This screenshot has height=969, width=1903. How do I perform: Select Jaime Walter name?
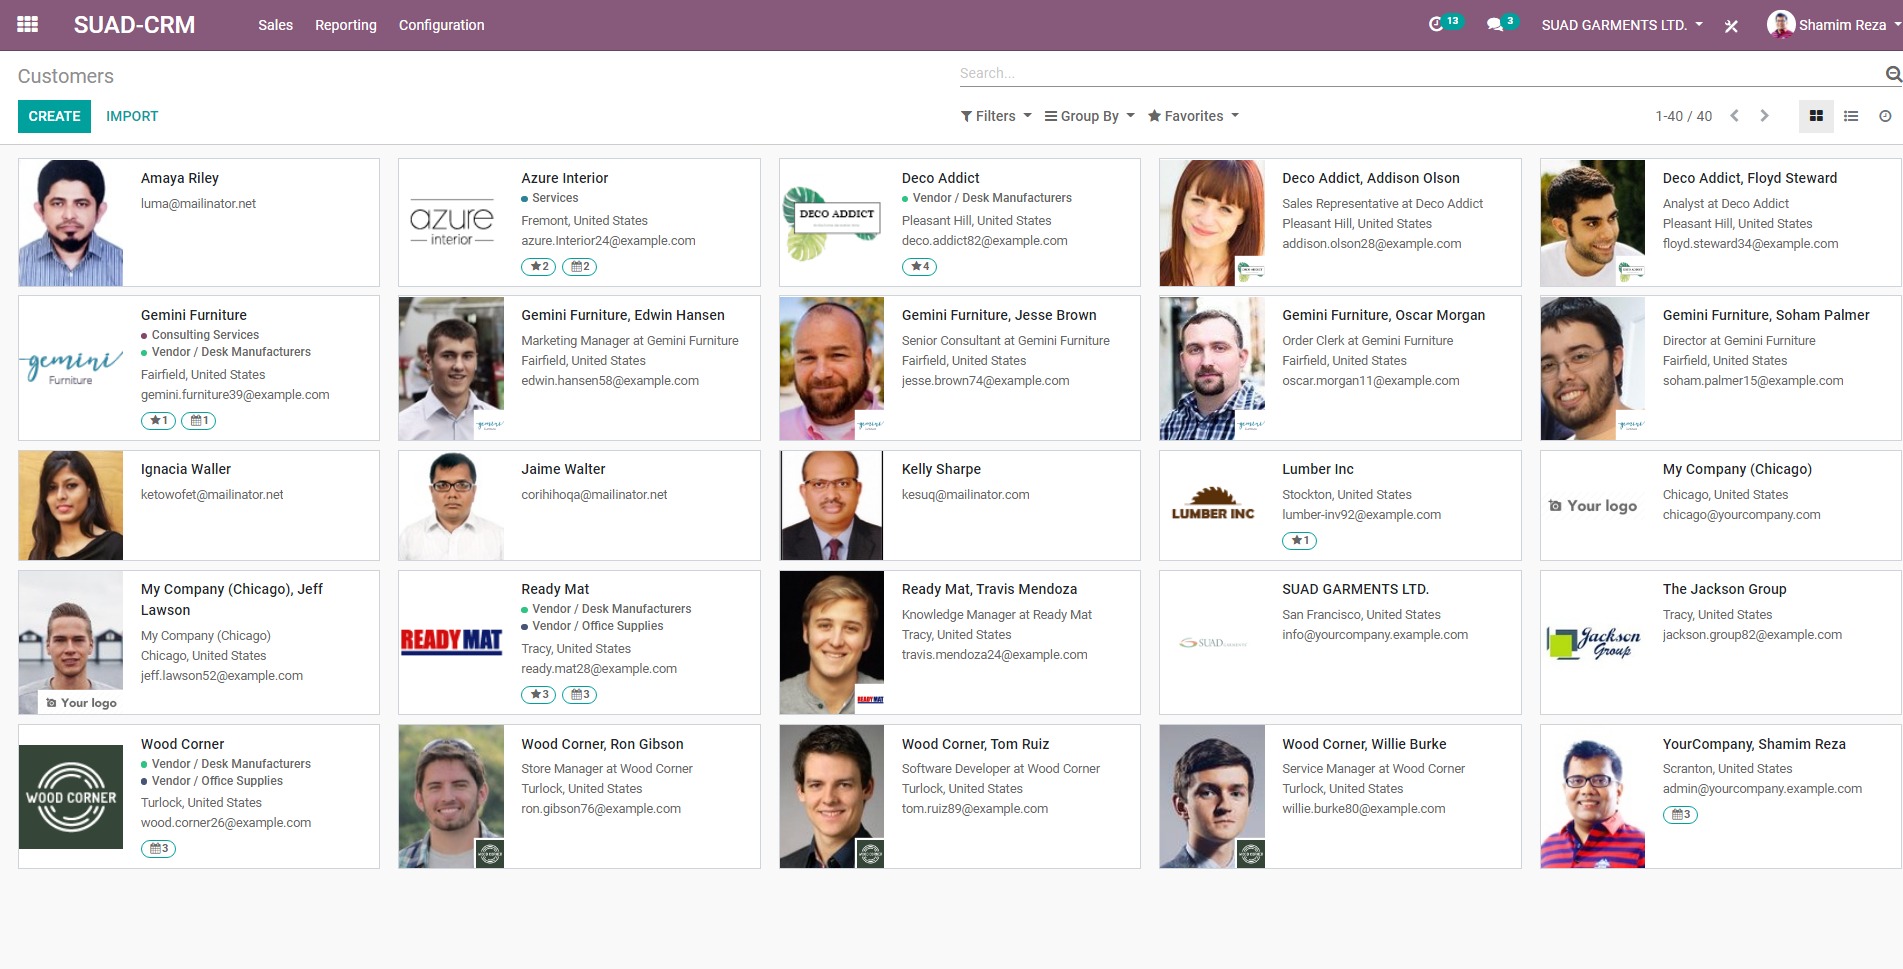click(x=563, y=469)
